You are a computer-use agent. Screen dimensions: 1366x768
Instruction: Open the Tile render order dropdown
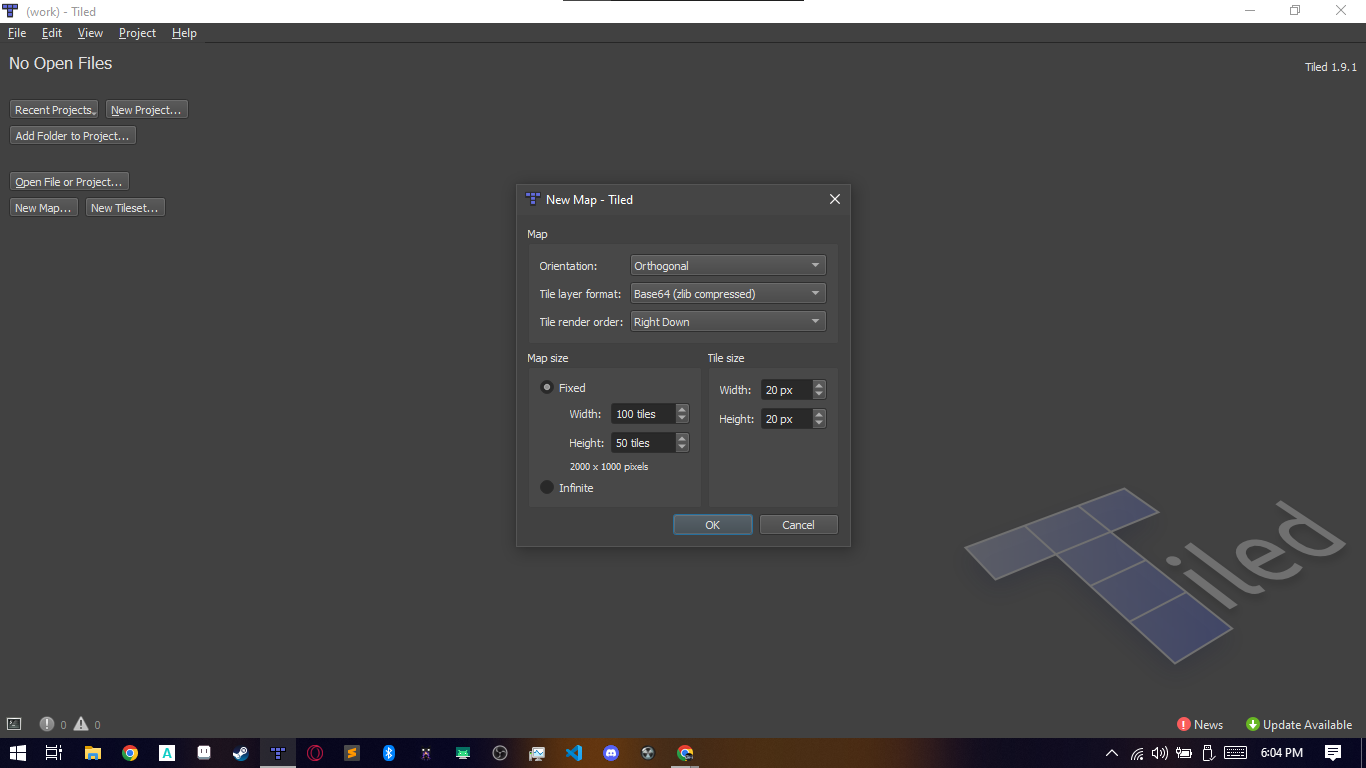[728, 322]
